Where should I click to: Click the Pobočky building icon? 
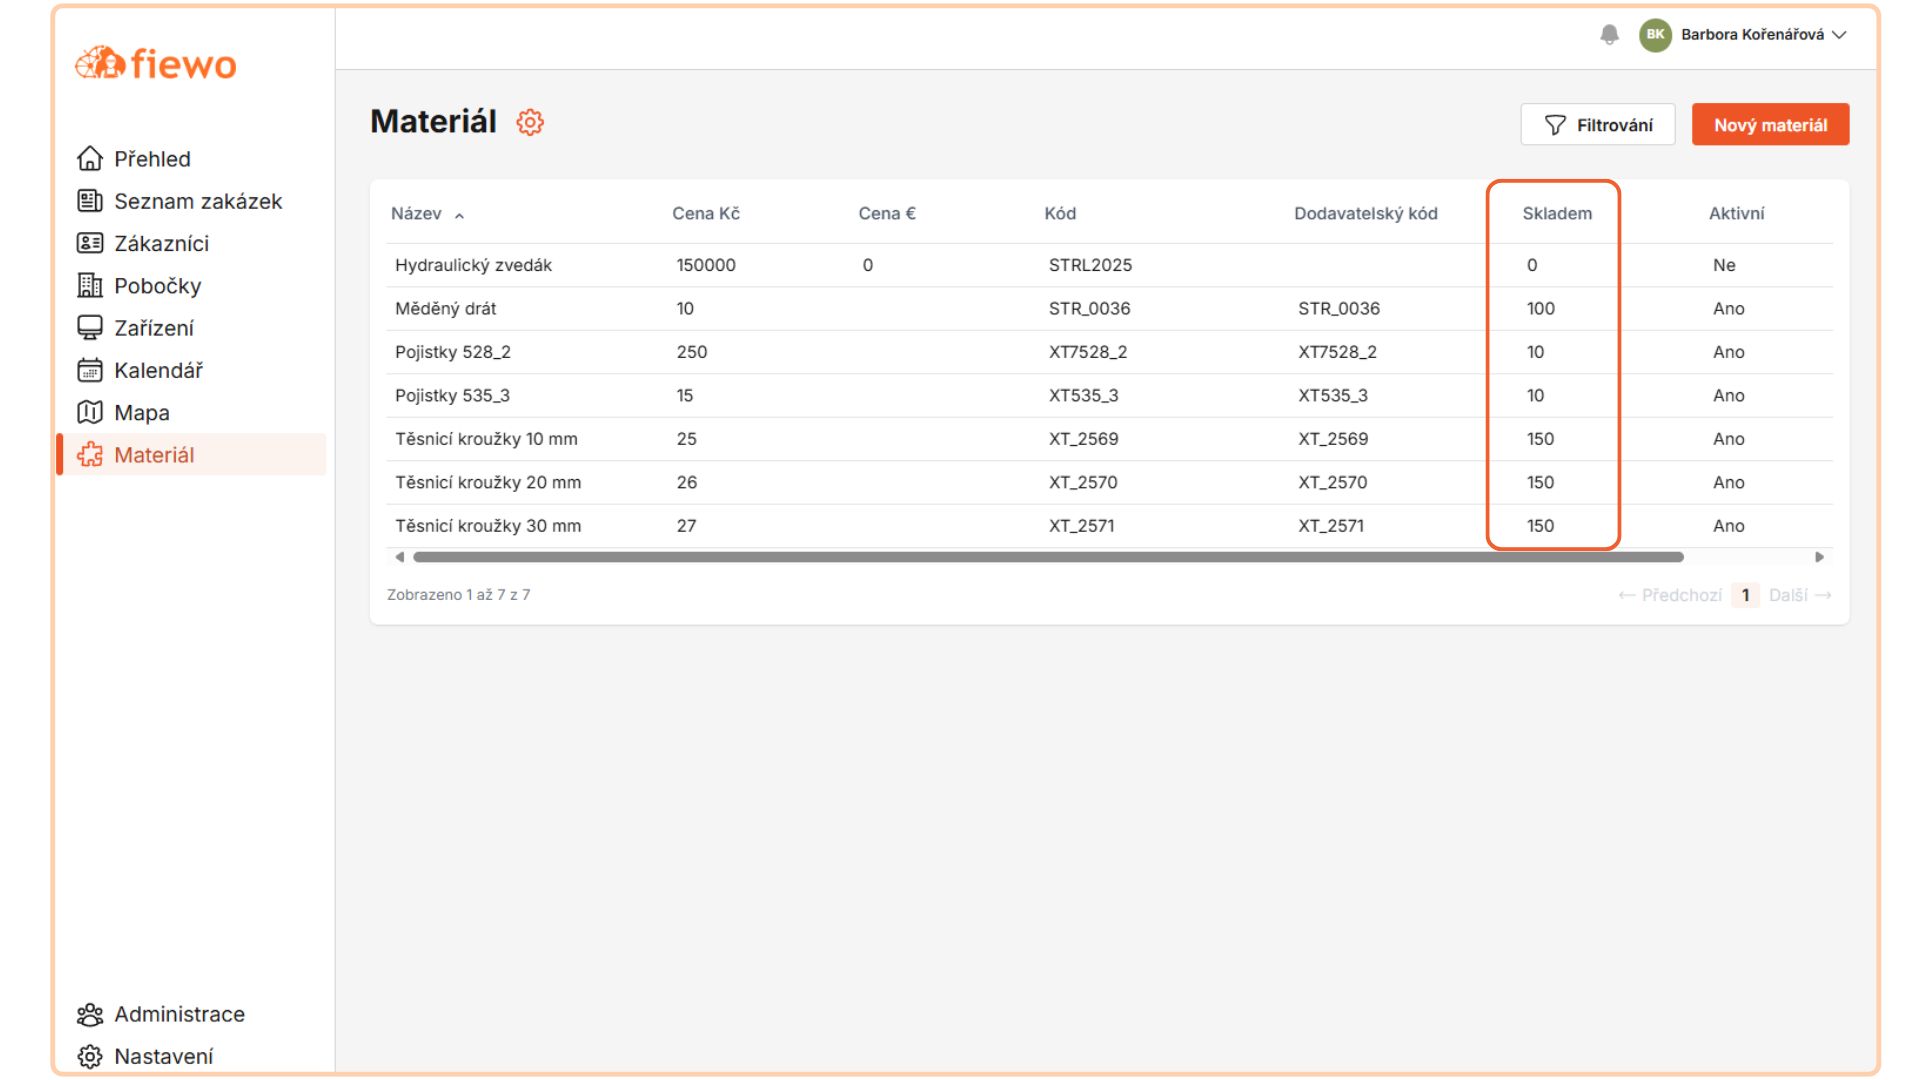(x=90, y=286)
